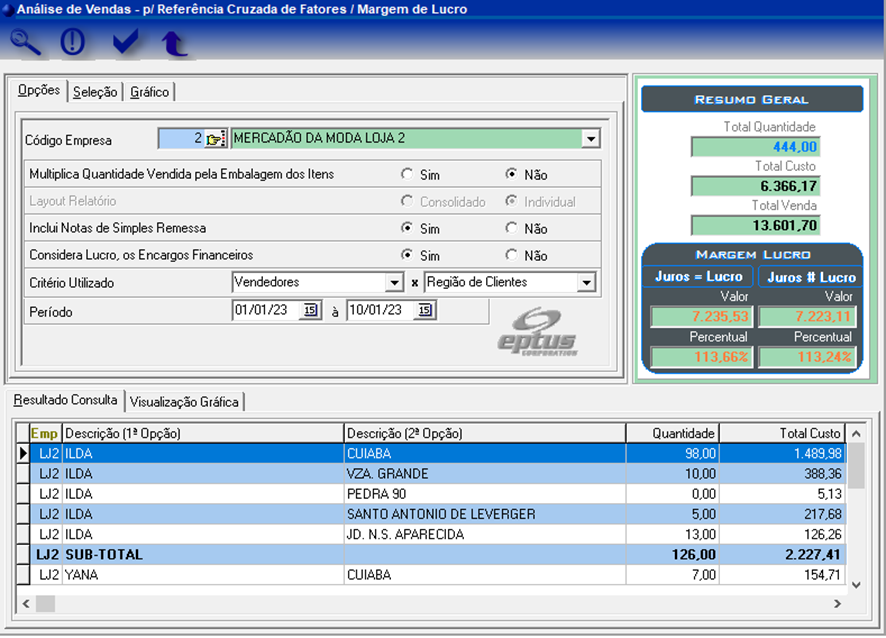Expand the Mercadão da Moda Loja 2 dropdown

pyautogui.click(x=590, y=139)
